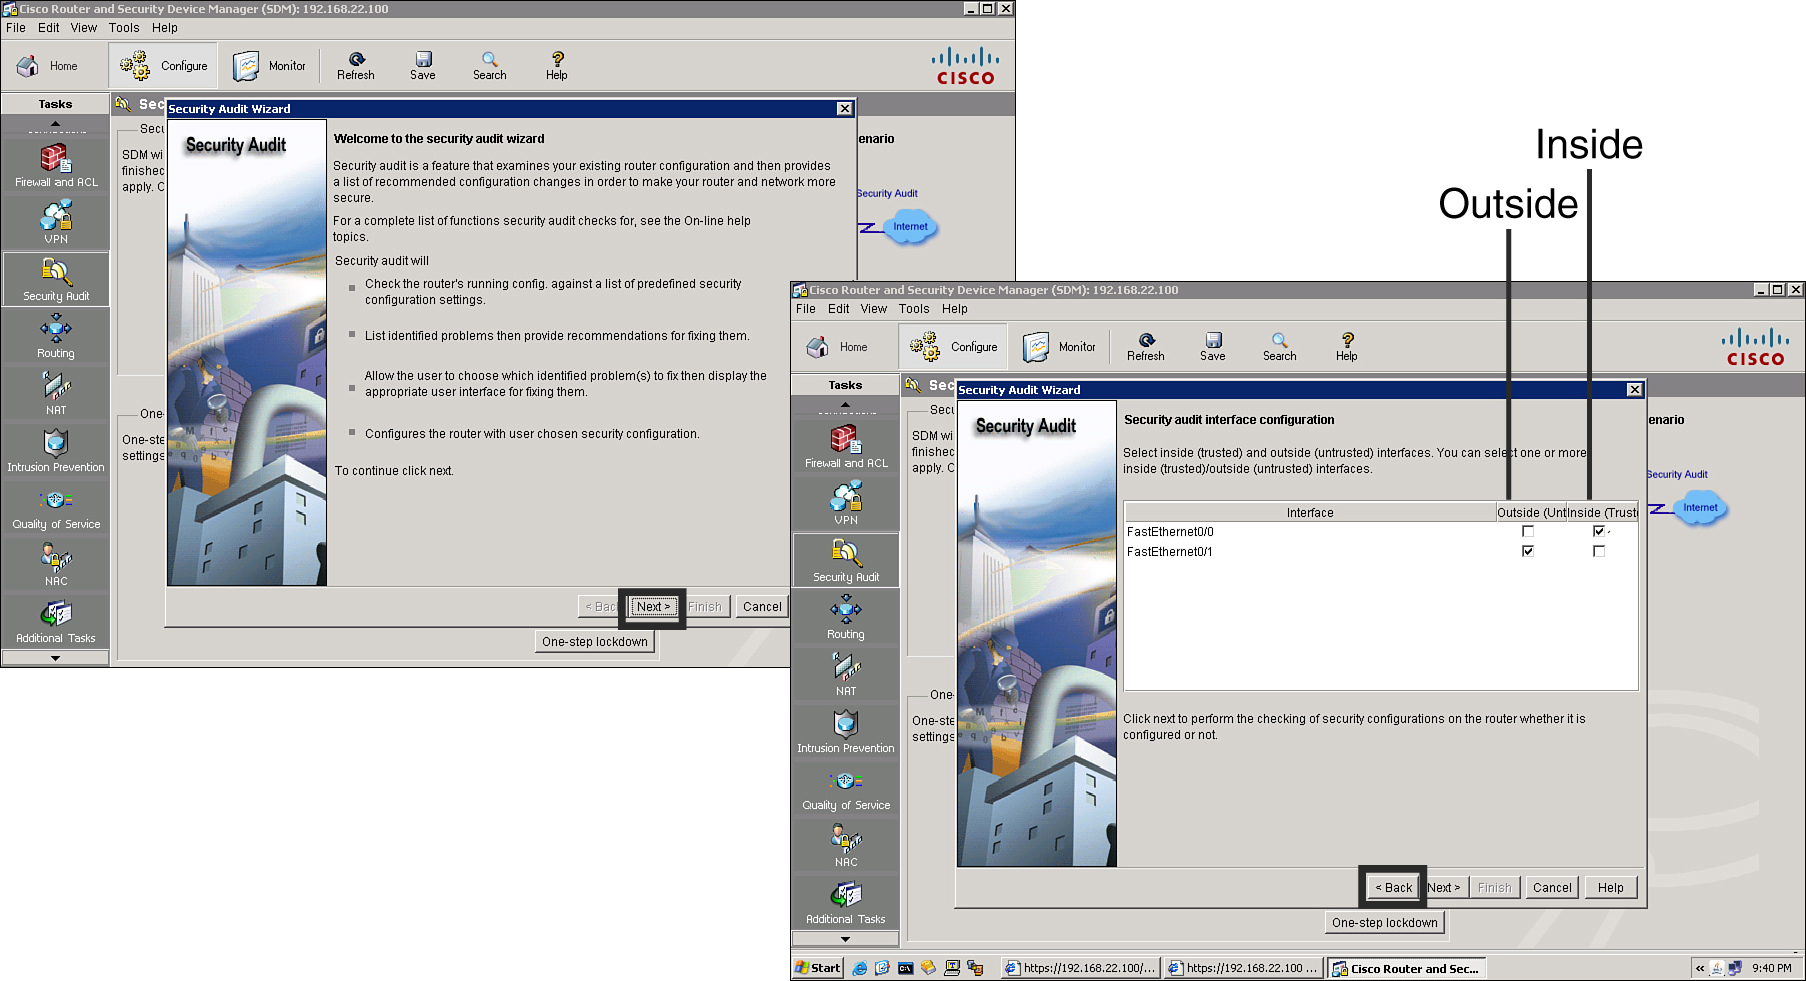Toggle FastEthernet0/0 Inside (Trusted) checkbox
The image size is (1806, 981).
(x=1599, y=531)
